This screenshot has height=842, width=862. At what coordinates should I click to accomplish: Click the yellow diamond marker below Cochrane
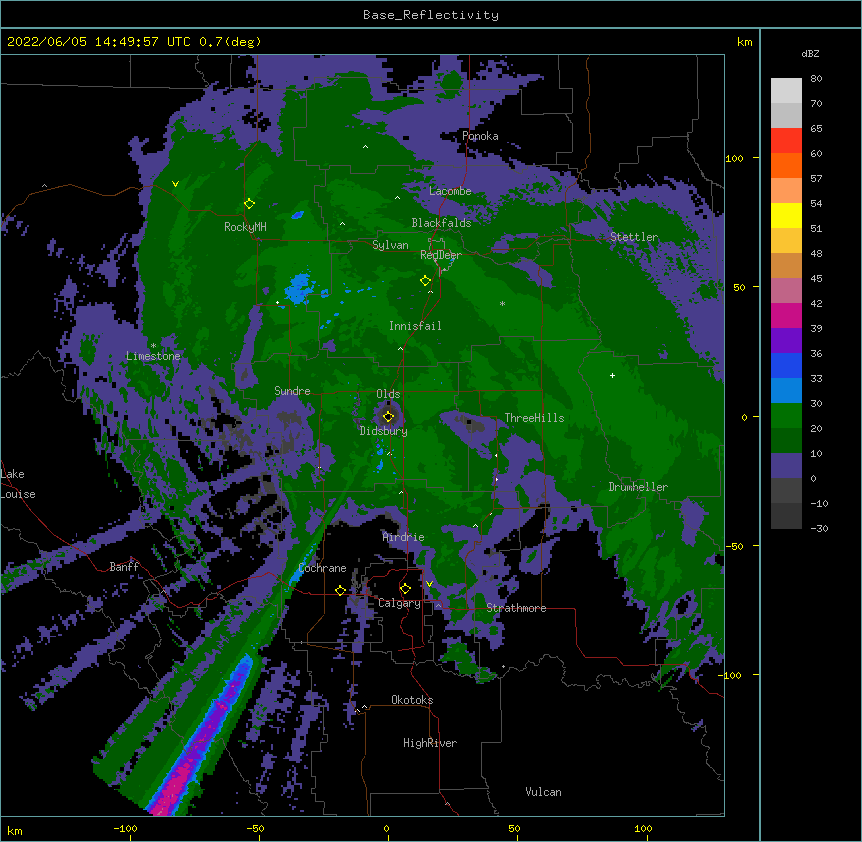click(x=340, y=590)
